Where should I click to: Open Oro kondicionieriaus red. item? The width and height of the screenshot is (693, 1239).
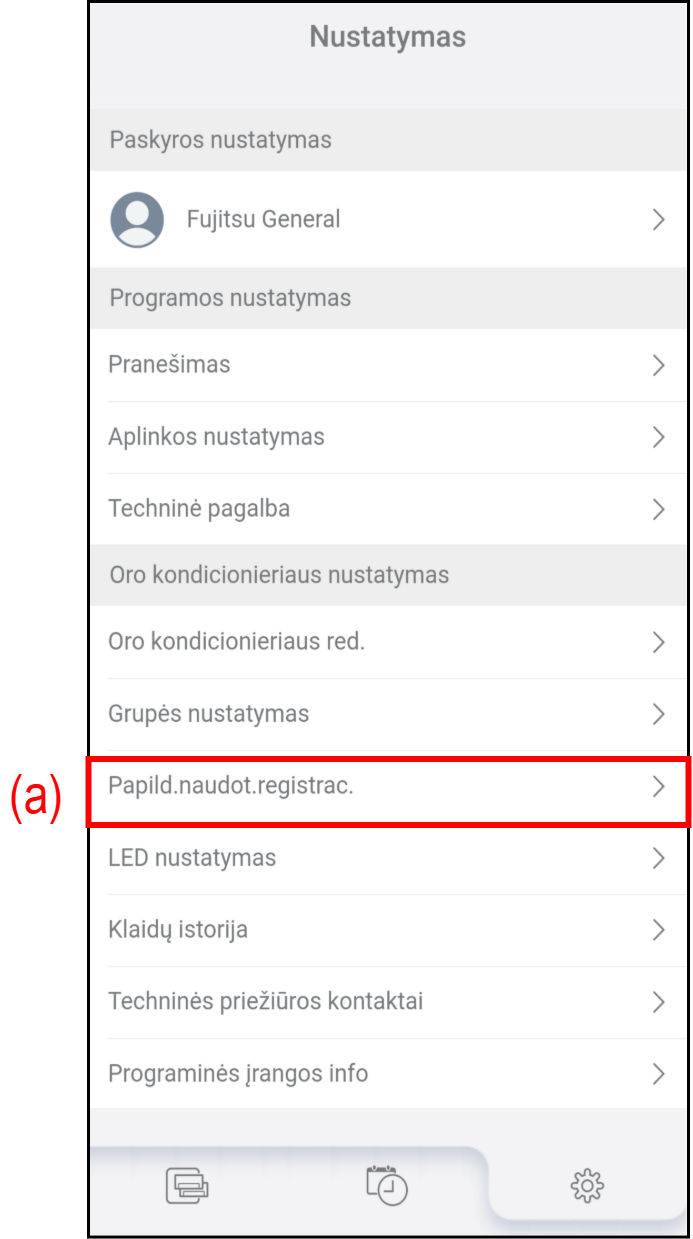[x=388, y=642]
